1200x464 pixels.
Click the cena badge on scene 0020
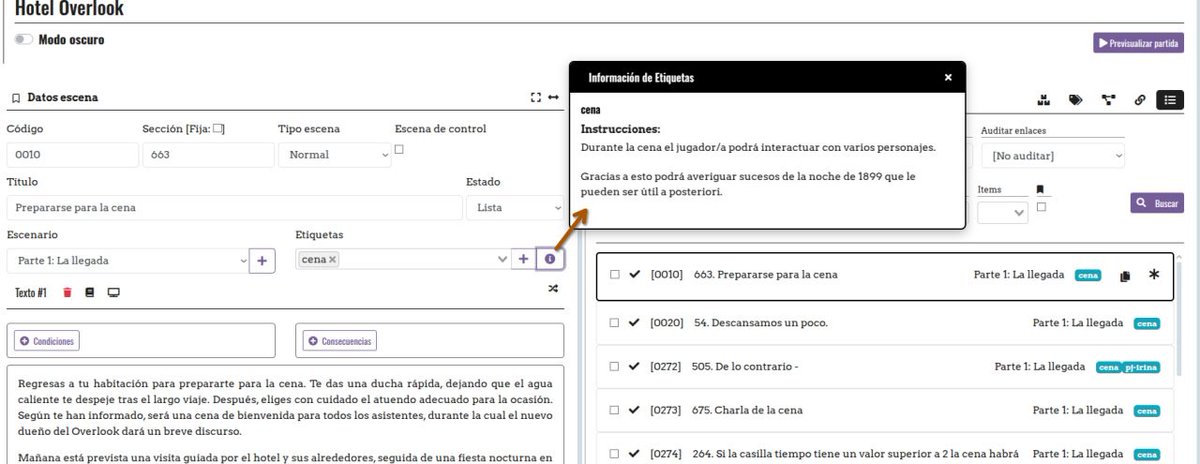pos(1147,323)
